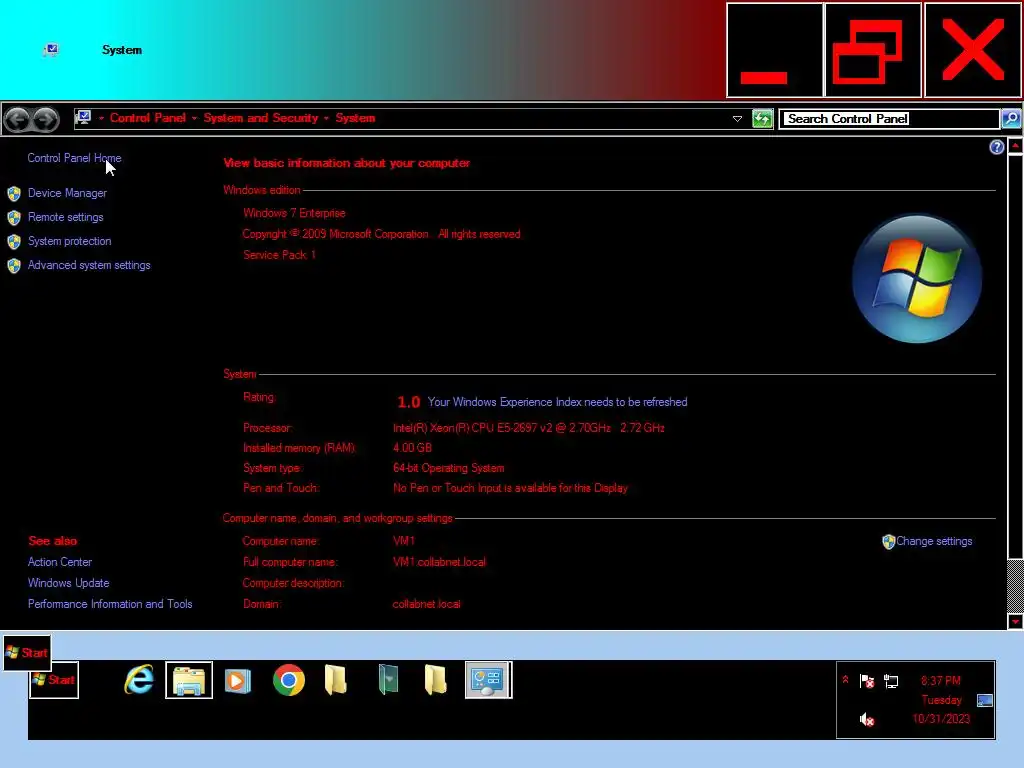Go to Control Panel Home

74,158
